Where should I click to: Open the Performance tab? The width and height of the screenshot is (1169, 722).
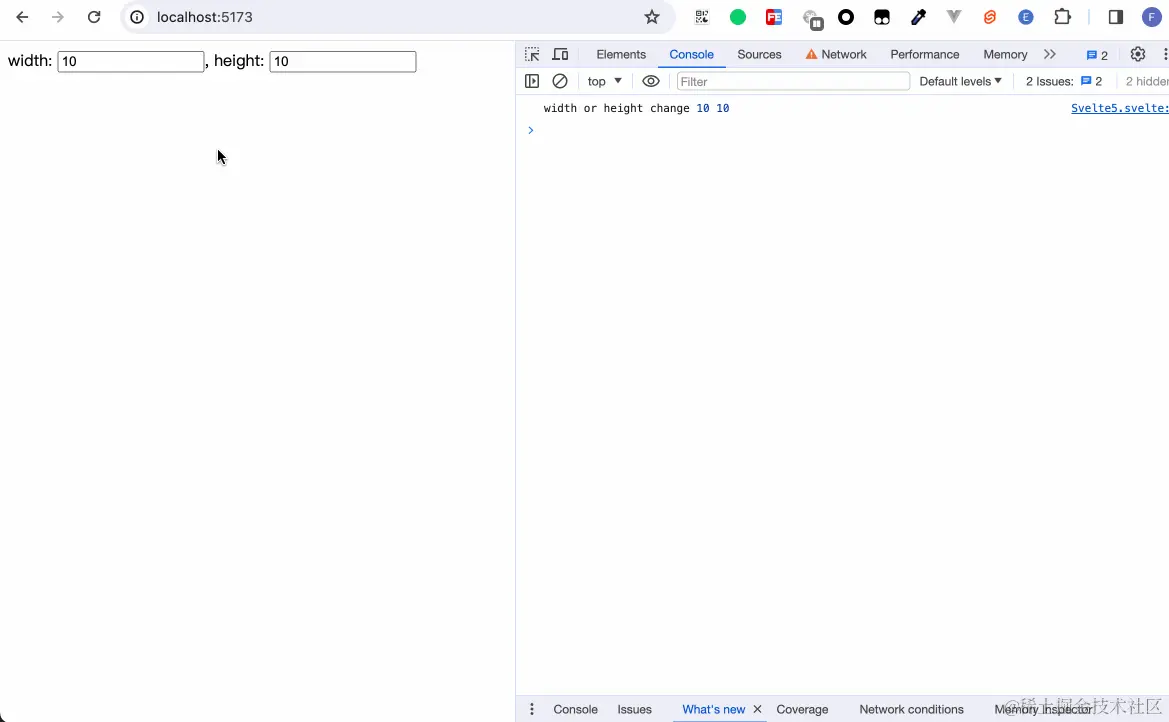(924, 54)
